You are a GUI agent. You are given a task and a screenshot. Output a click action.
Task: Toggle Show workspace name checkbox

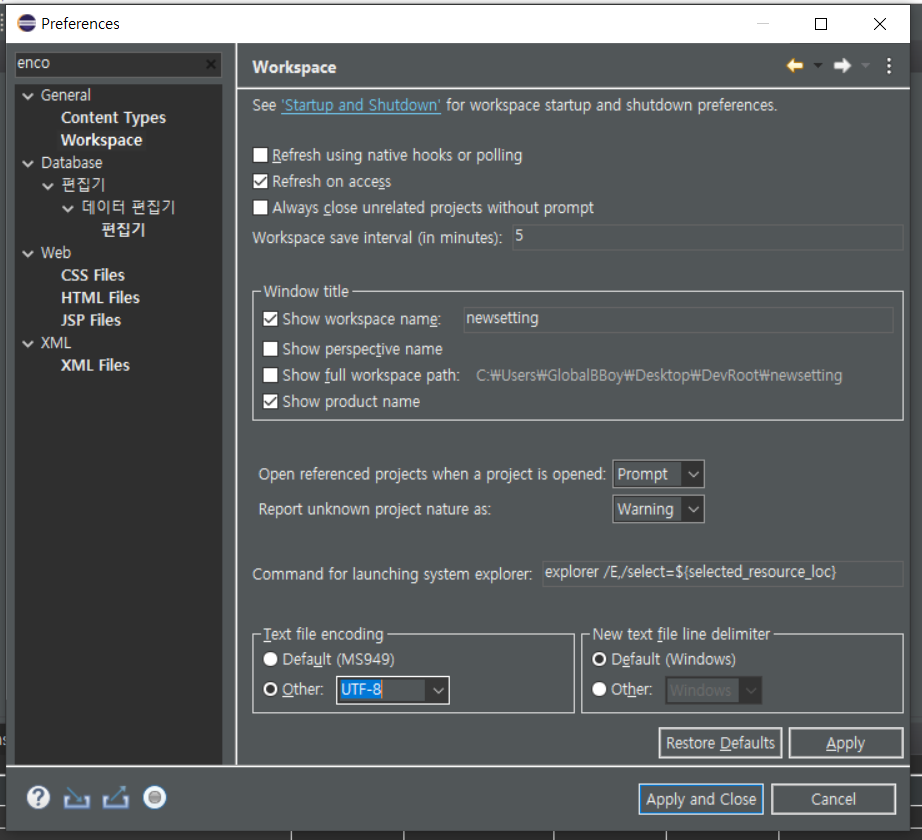(270, 319)
